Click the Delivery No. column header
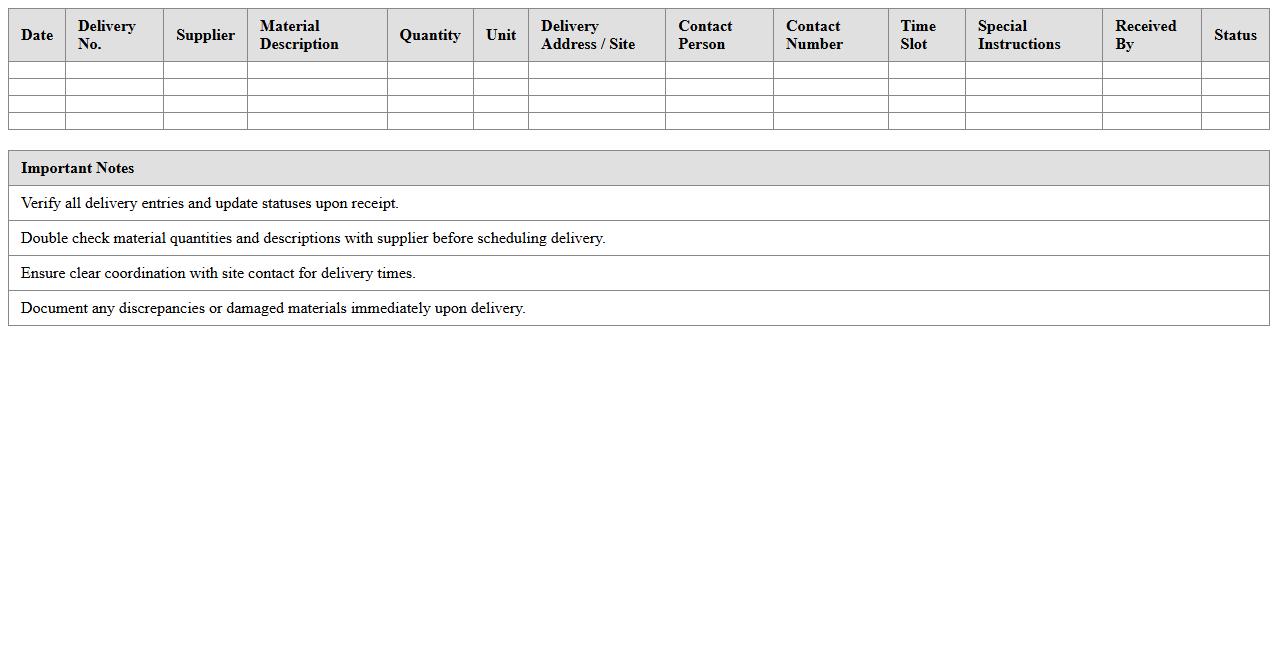Viewport: 1278px width, 650px height. (x=106, y=35)
